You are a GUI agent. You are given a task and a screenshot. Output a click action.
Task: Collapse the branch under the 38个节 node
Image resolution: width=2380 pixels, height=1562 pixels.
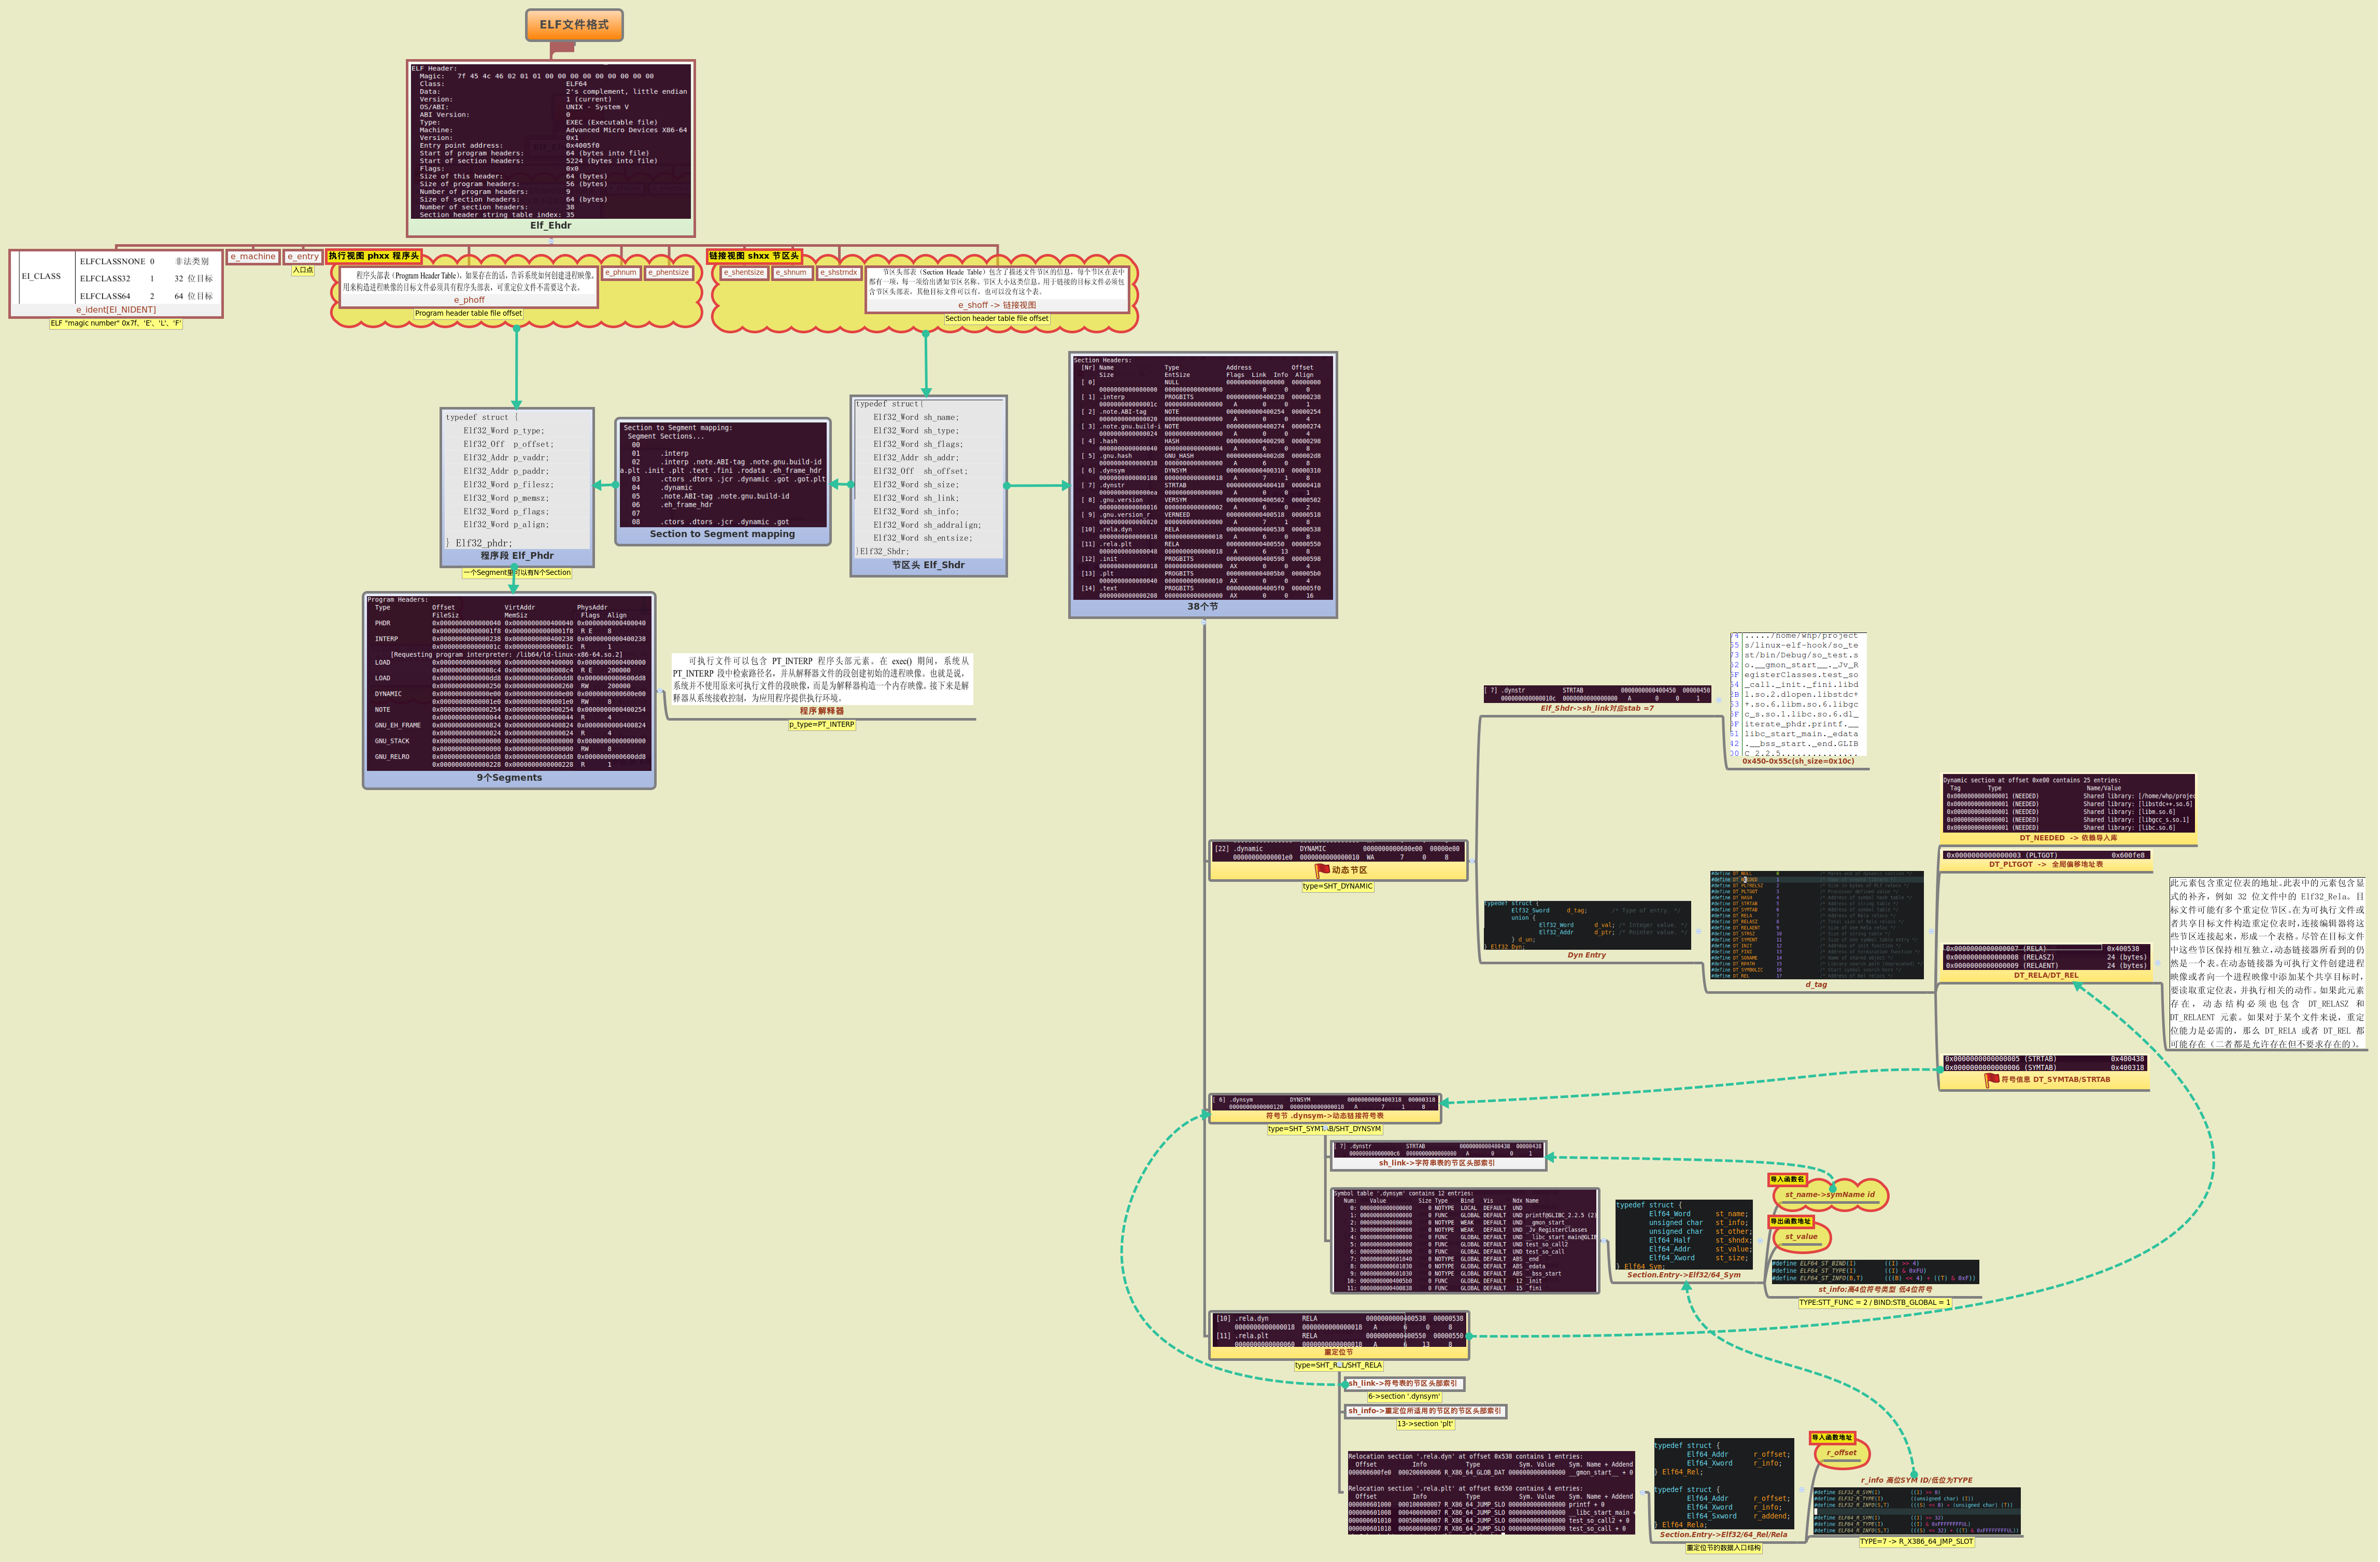pyautogui.click(x=1204, y=621)
